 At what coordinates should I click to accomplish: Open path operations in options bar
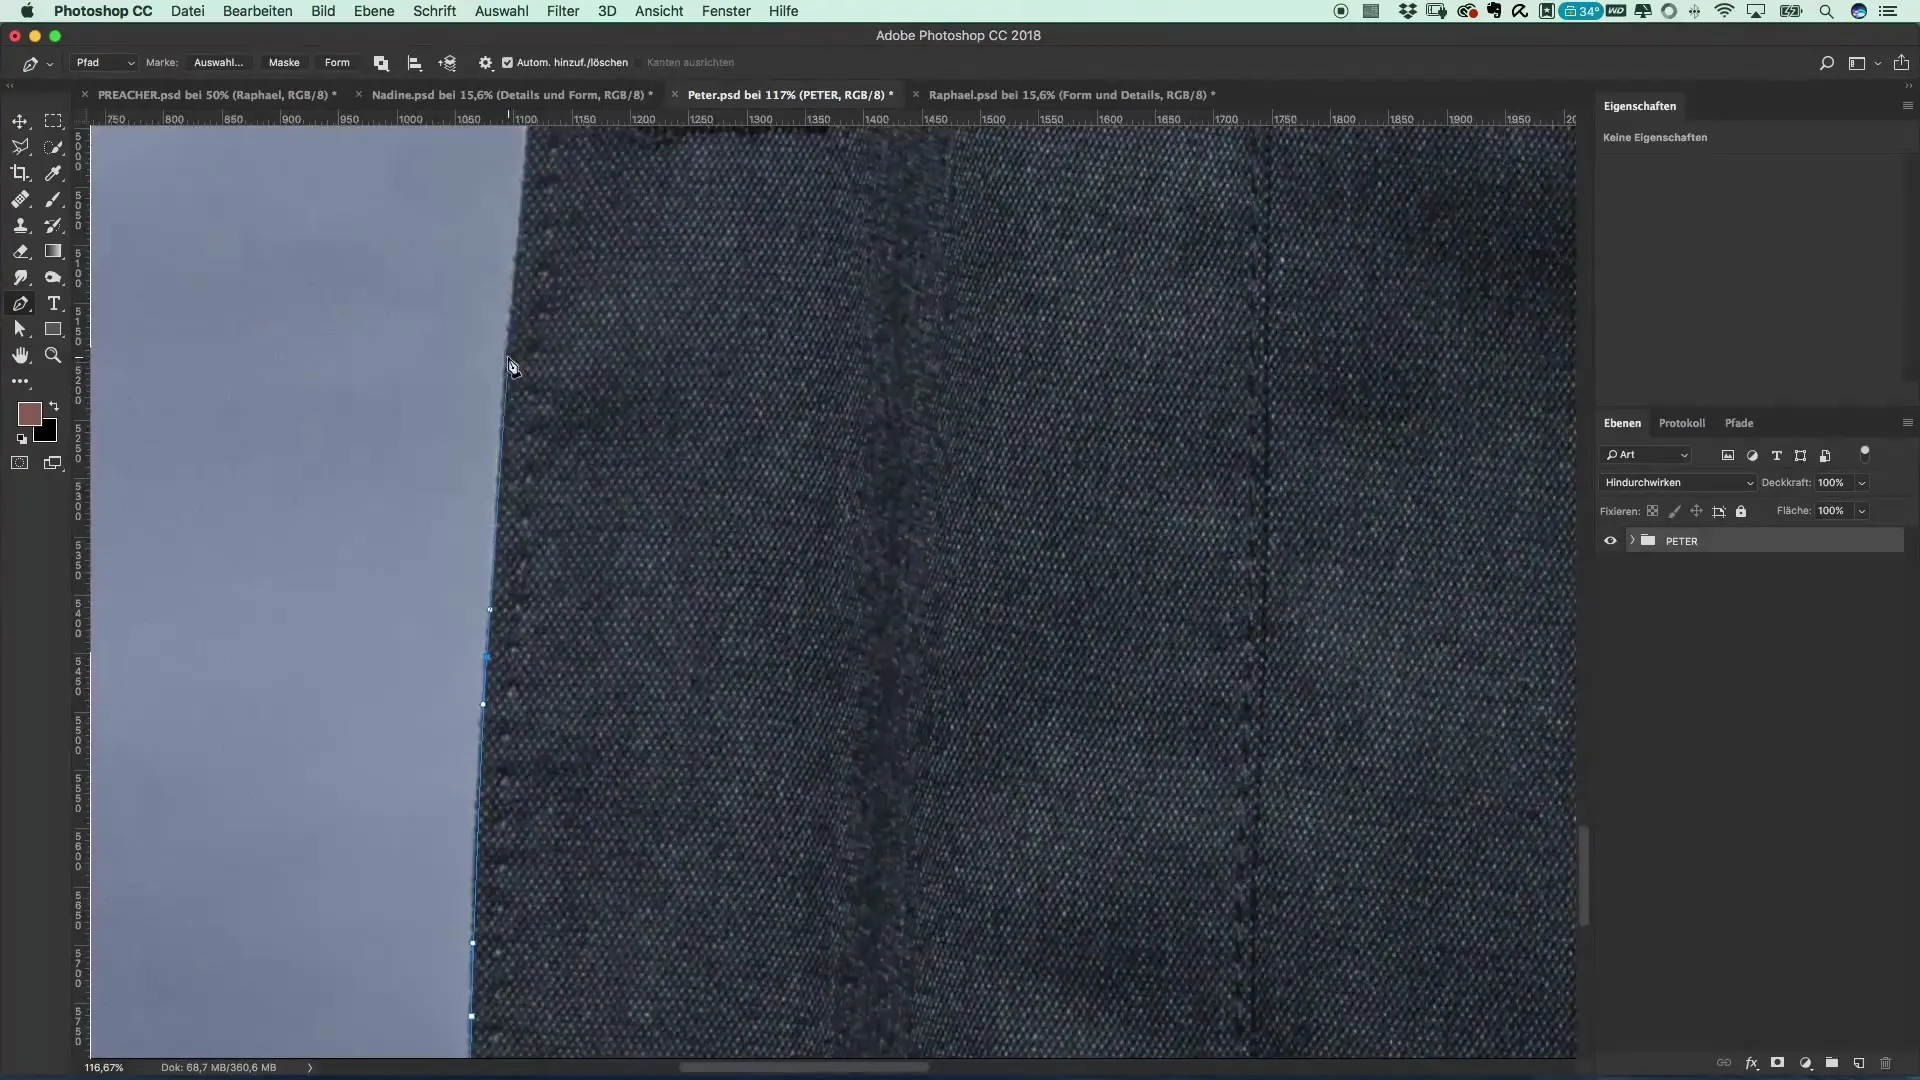tap(381, 63)
